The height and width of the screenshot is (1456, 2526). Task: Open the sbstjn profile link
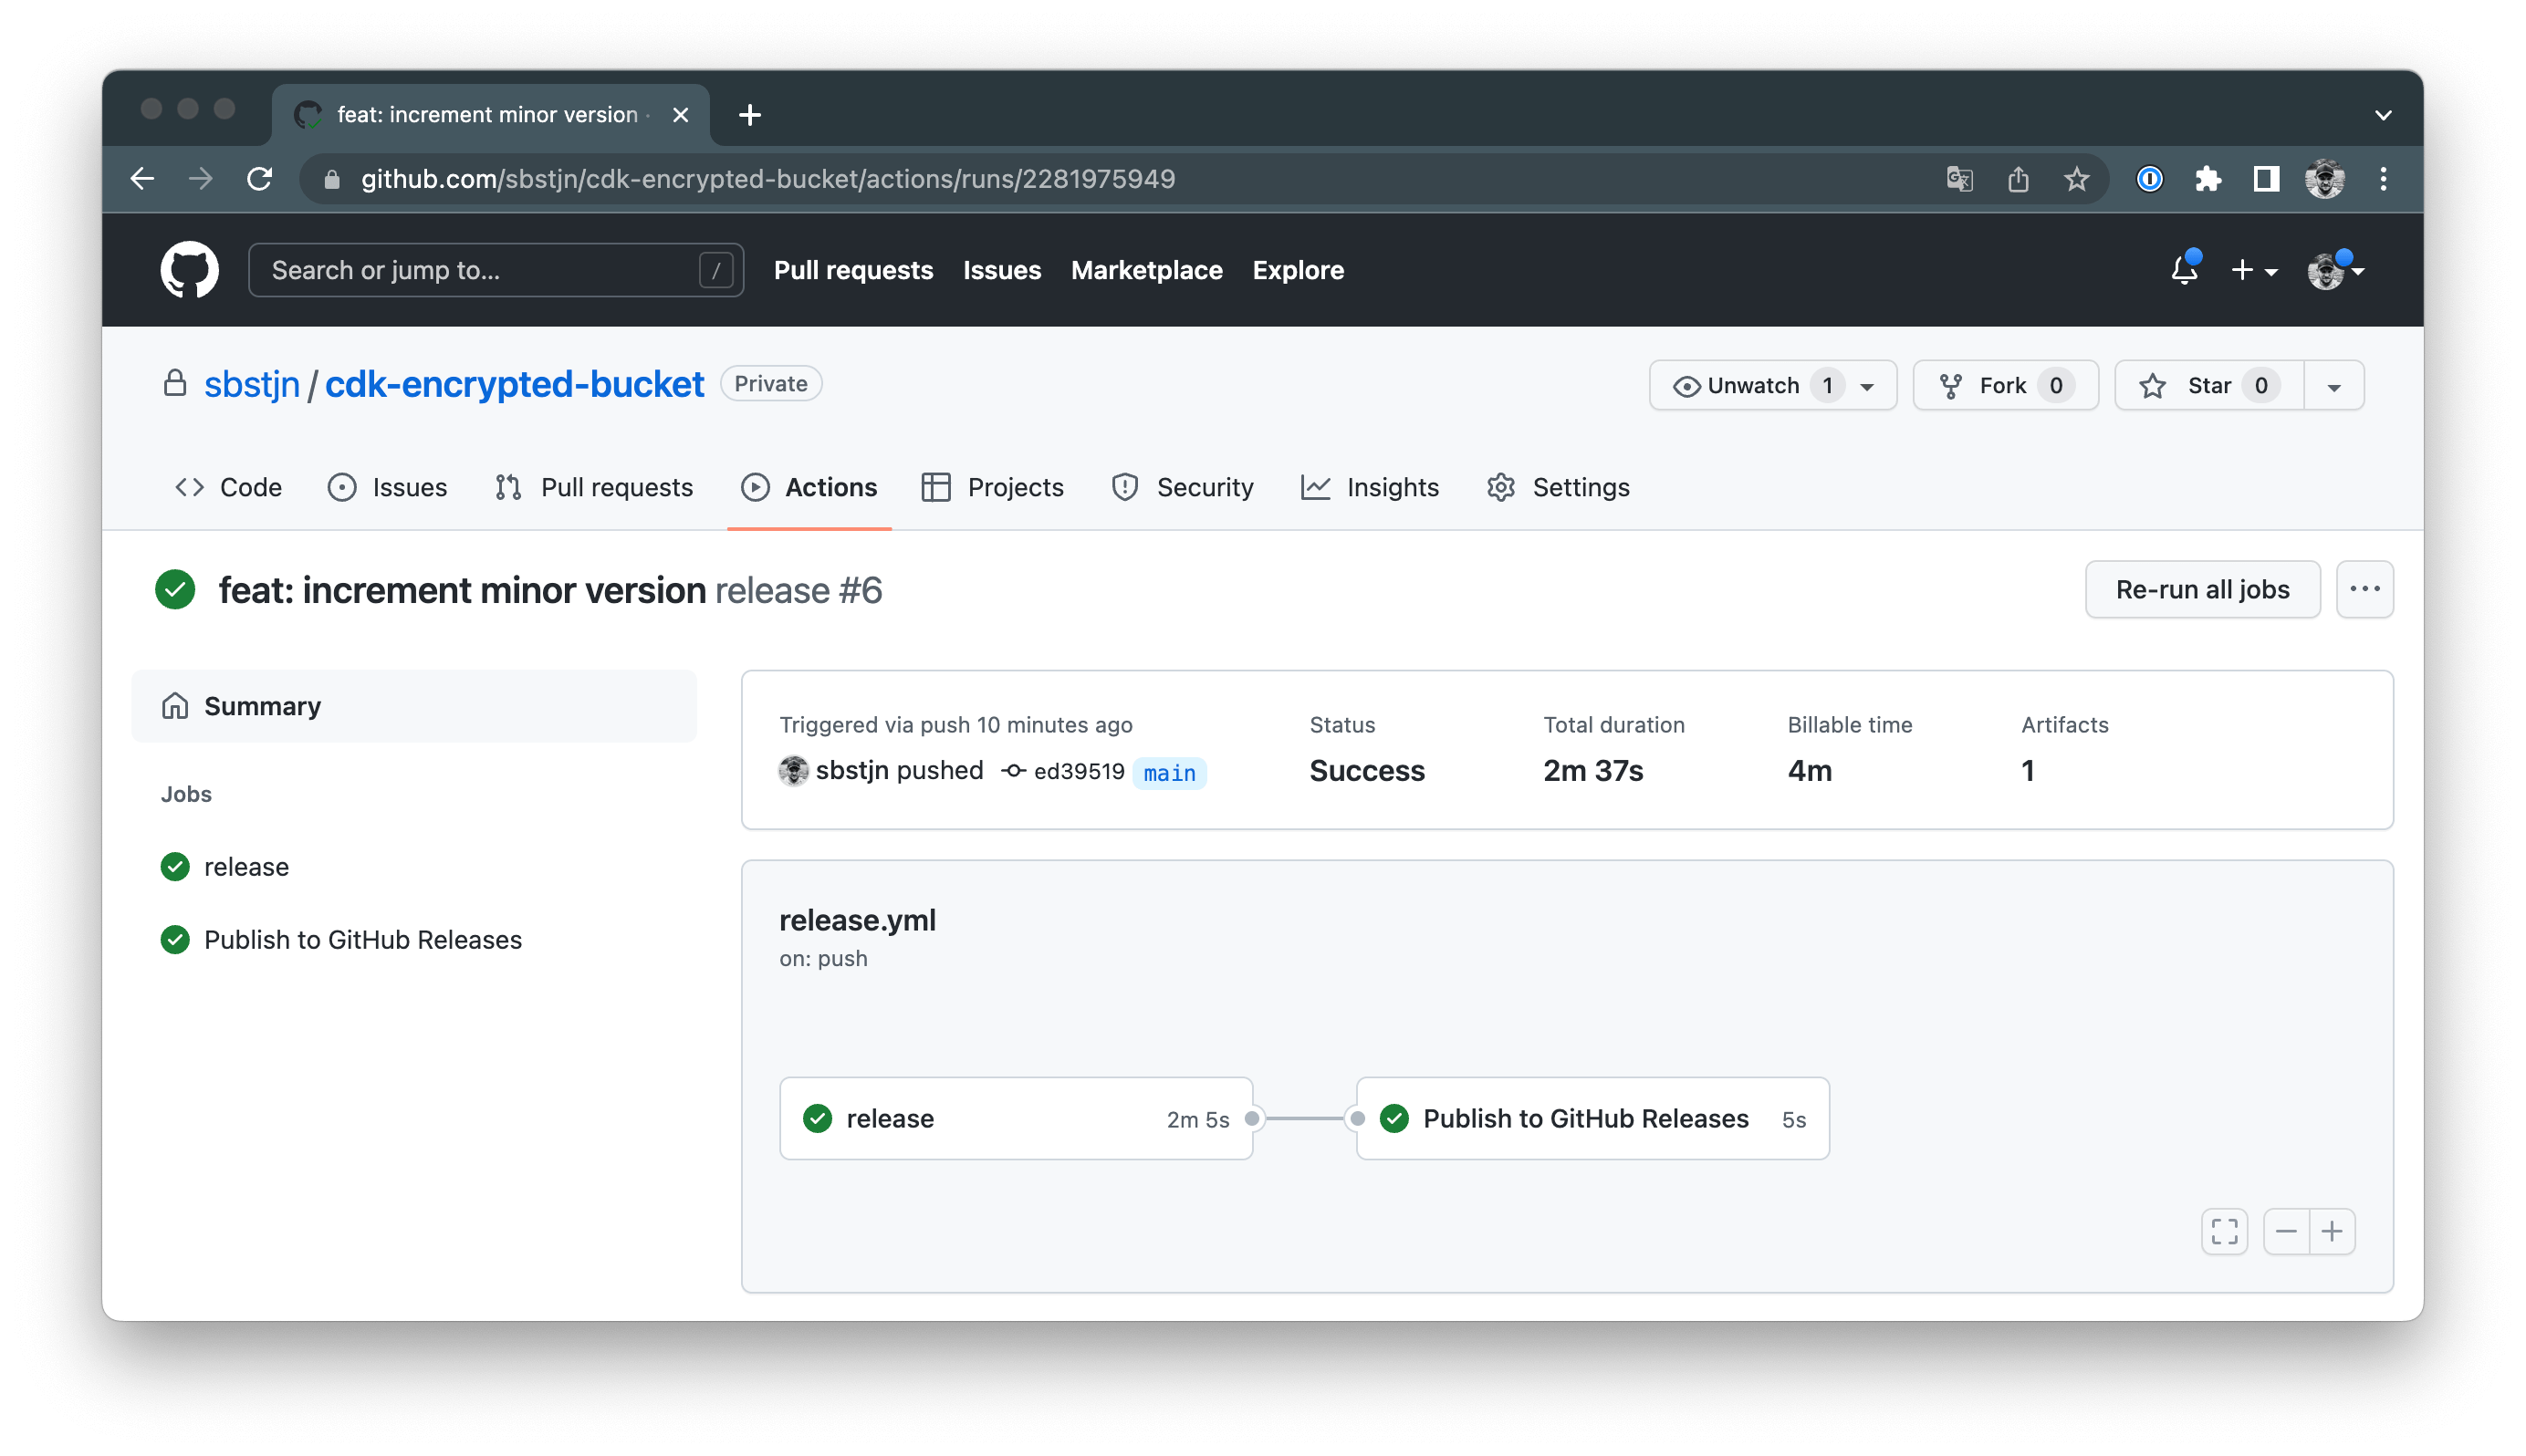click(x=252, y=384)
